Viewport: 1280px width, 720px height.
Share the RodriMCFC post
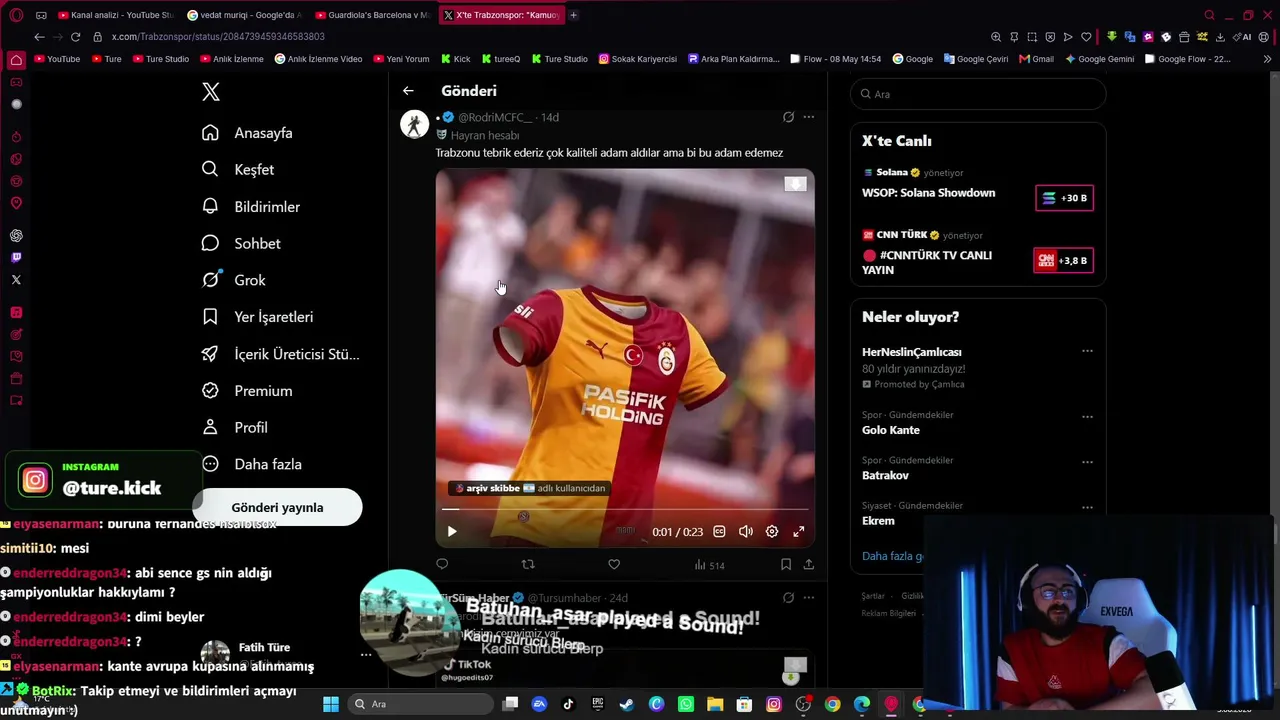point(808,565)
